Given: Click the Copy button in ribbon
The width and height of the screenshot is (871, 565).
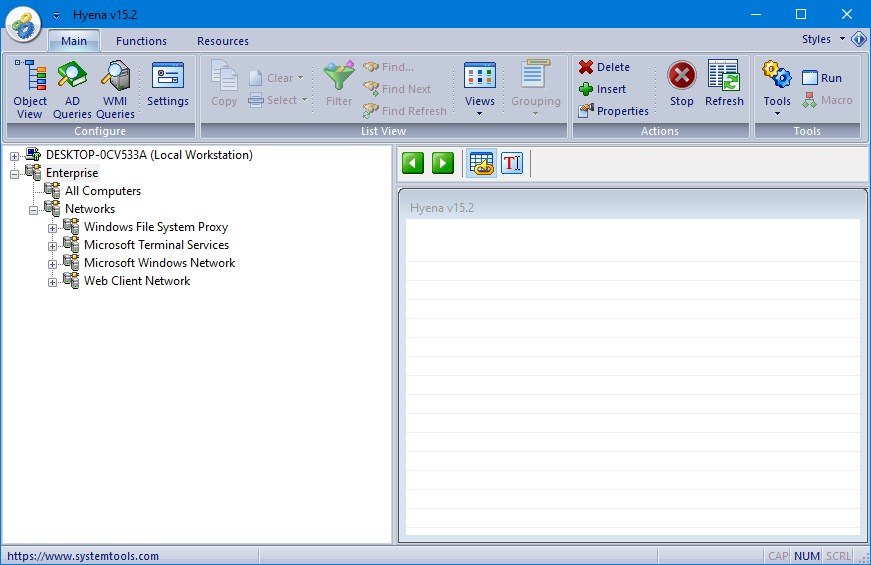Looking at the screenshot, I should [224, 84].
